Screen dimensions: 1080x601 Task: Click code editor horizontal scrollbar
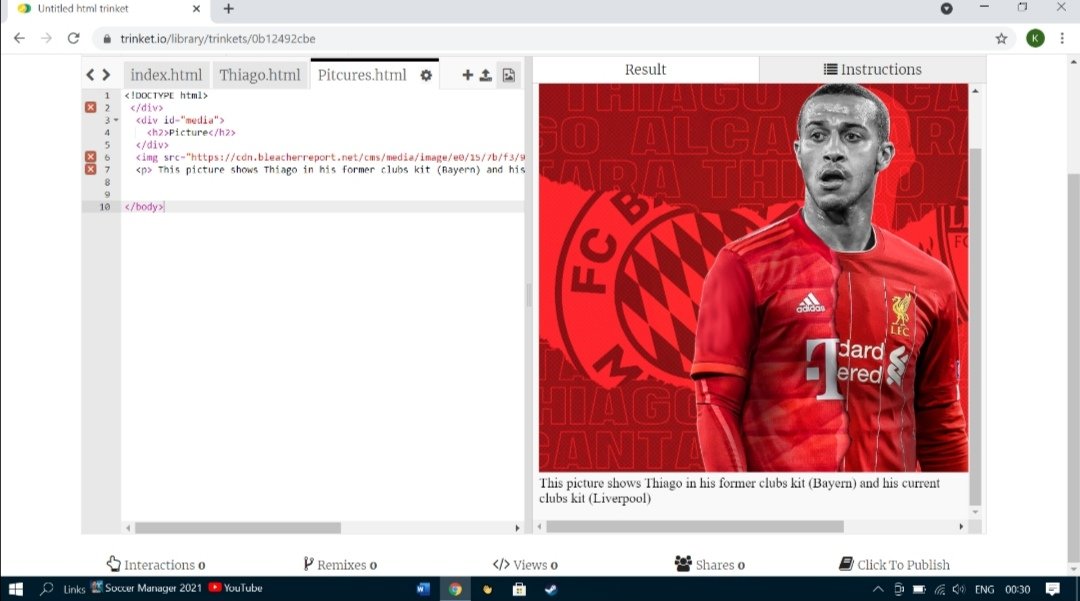238,528
